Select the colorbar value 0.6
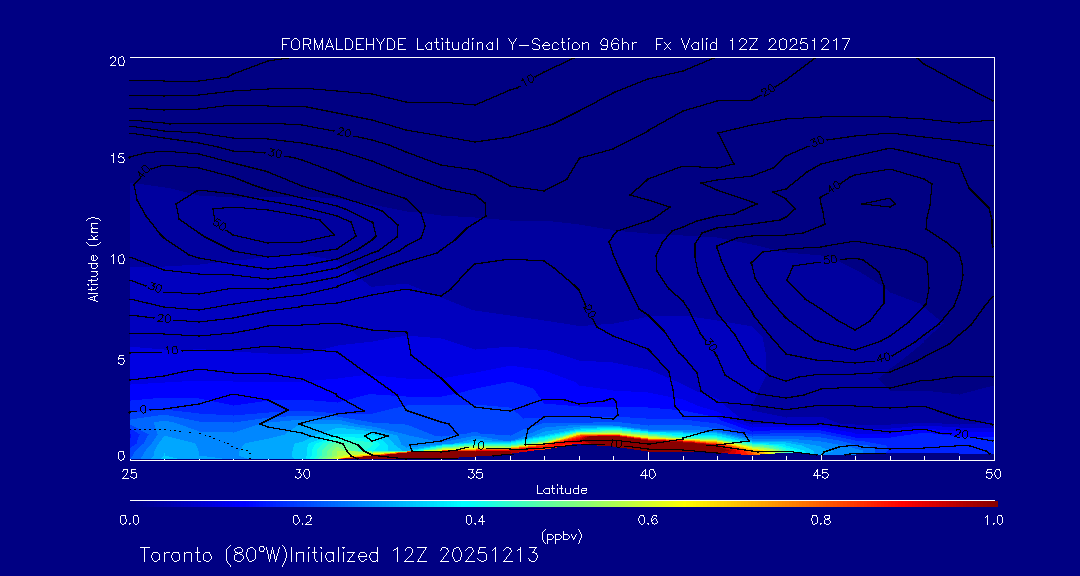 click(648, 520)
